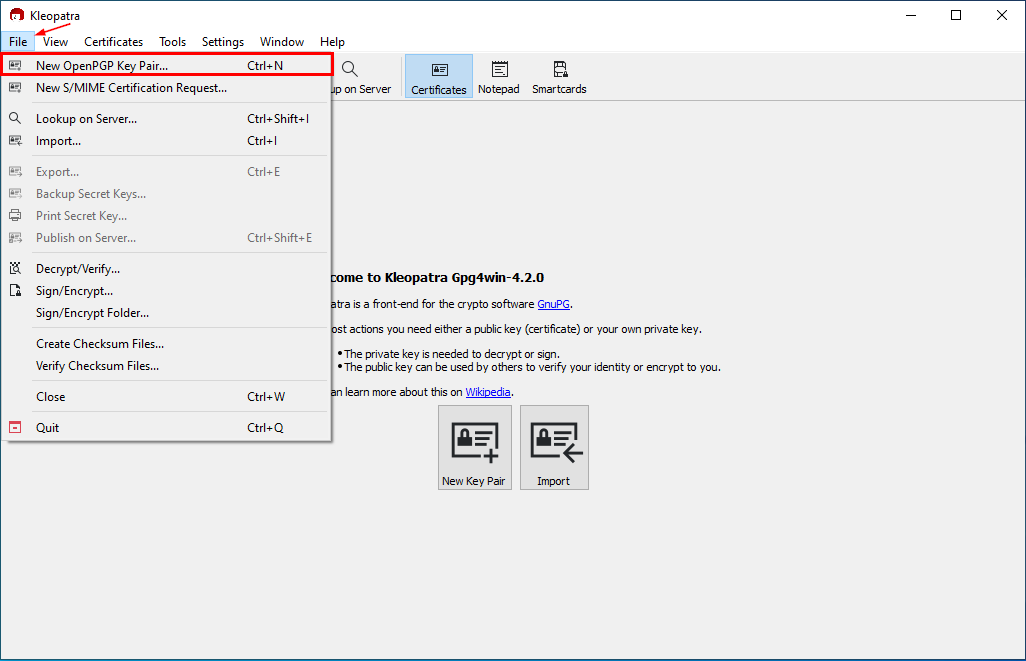This screenshot has height=661, width=1026.
Task: Click the Lookup on Server magnifier icon
Action: [349, 68]
